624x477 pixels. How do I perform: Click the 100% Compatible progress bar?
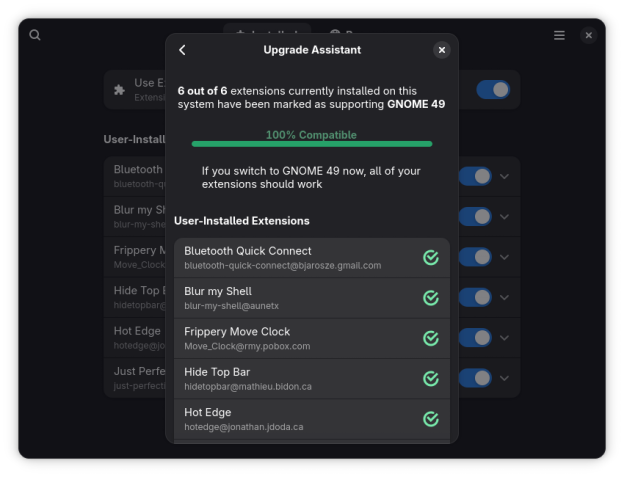point(311,144)
